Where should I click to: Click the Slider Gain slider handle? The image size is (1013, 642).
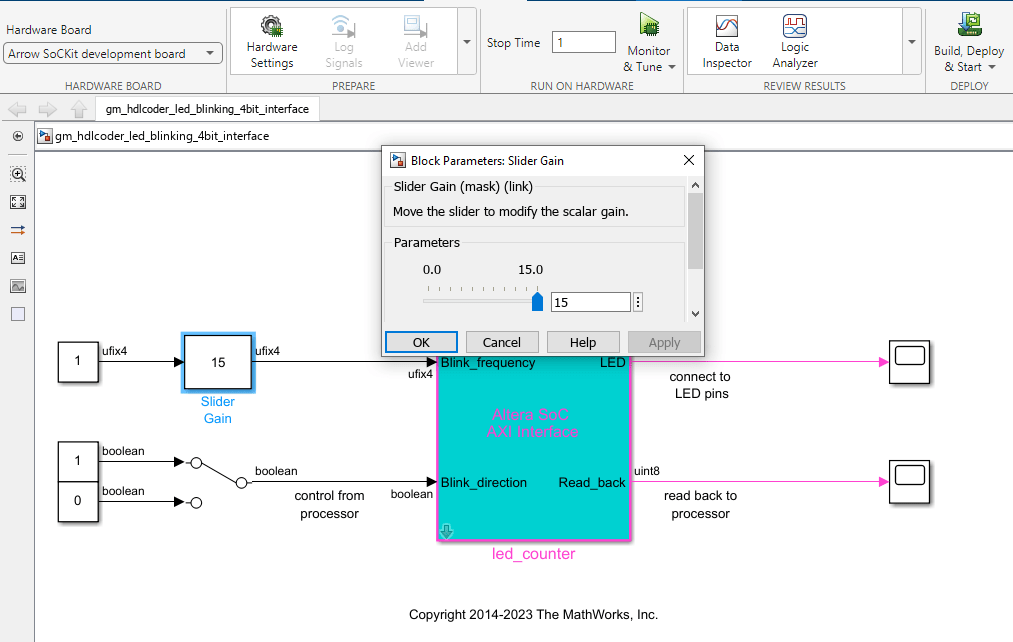point(537,302)
